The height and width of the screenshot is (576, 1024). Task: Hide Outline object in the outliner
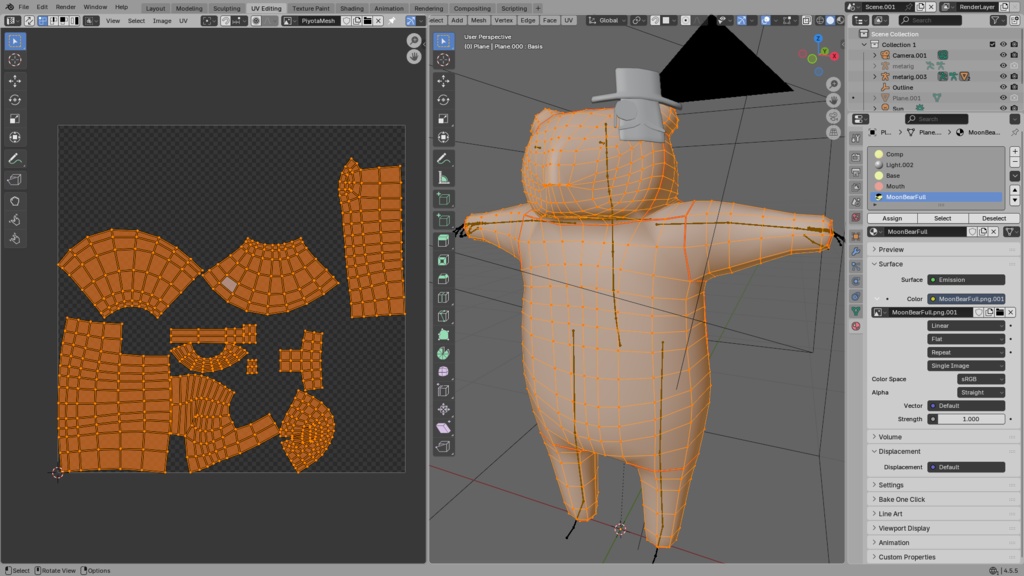point(1003,87)
